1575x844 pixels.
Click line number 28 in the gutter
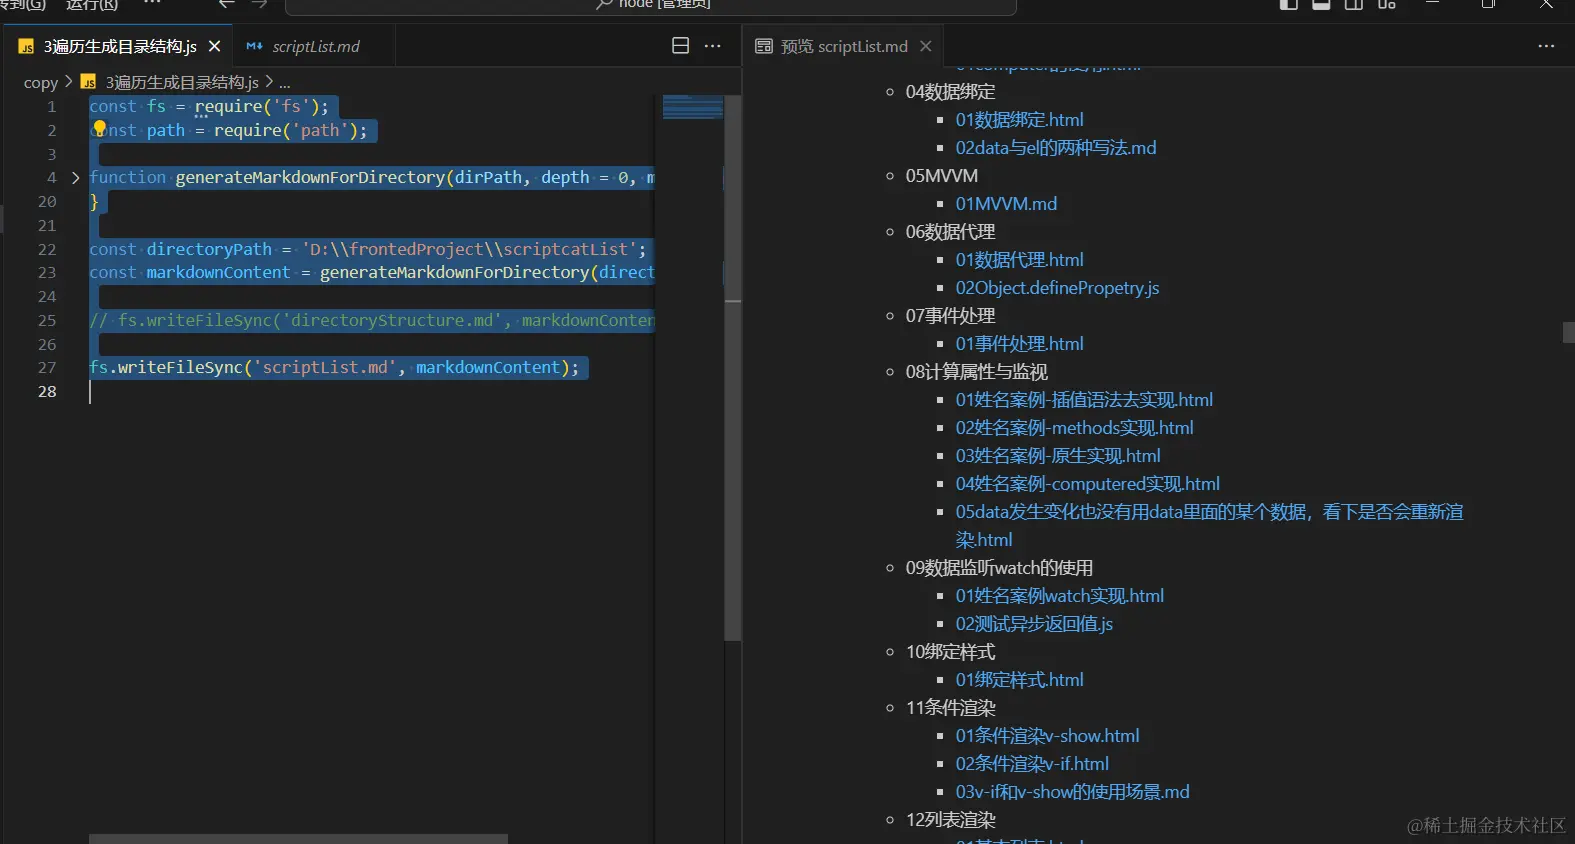47,392
